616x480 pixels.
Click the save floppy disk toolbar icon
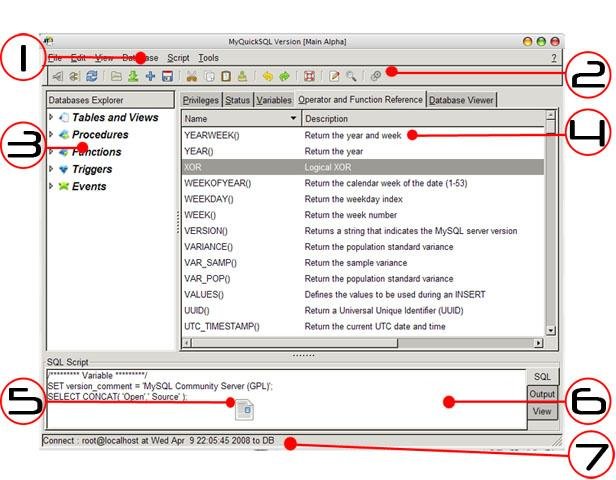168,76
